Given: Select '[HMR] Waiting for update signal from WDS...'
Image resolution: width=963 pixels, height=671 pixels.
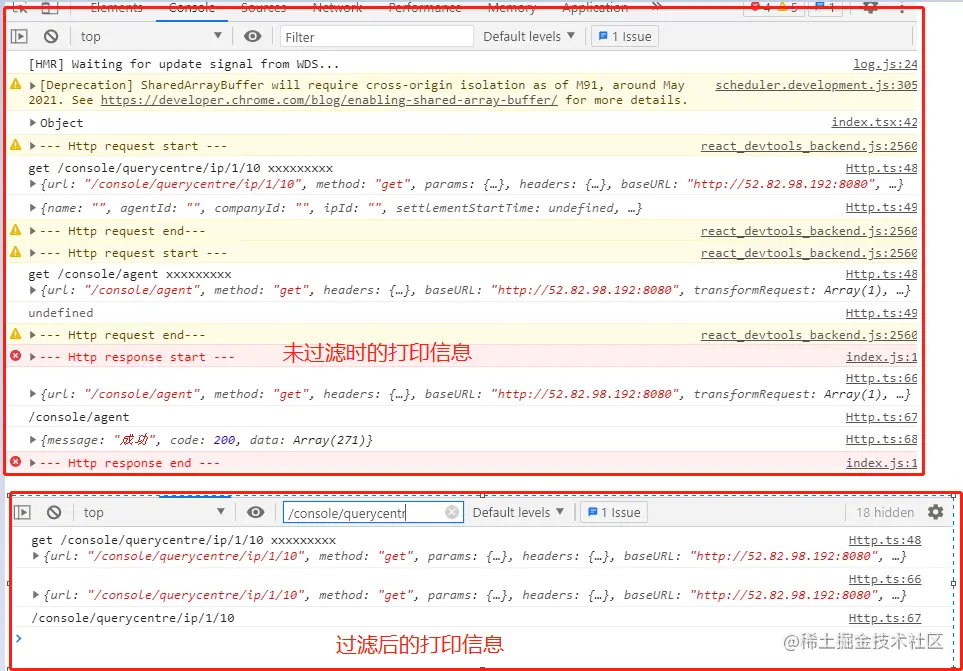Looking at the screenshot, I should 184,64.
